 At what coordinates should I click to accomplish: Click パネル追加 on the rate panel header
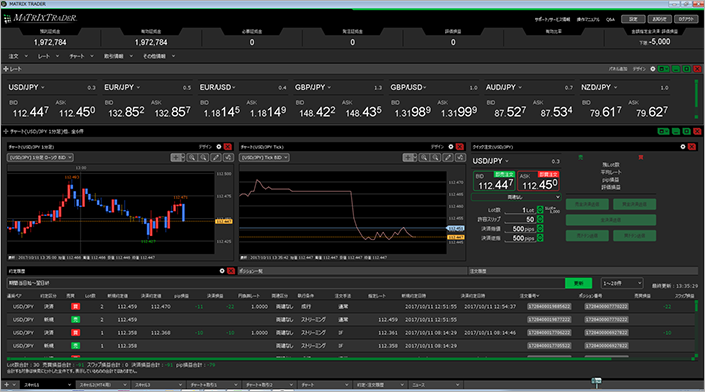618,69
